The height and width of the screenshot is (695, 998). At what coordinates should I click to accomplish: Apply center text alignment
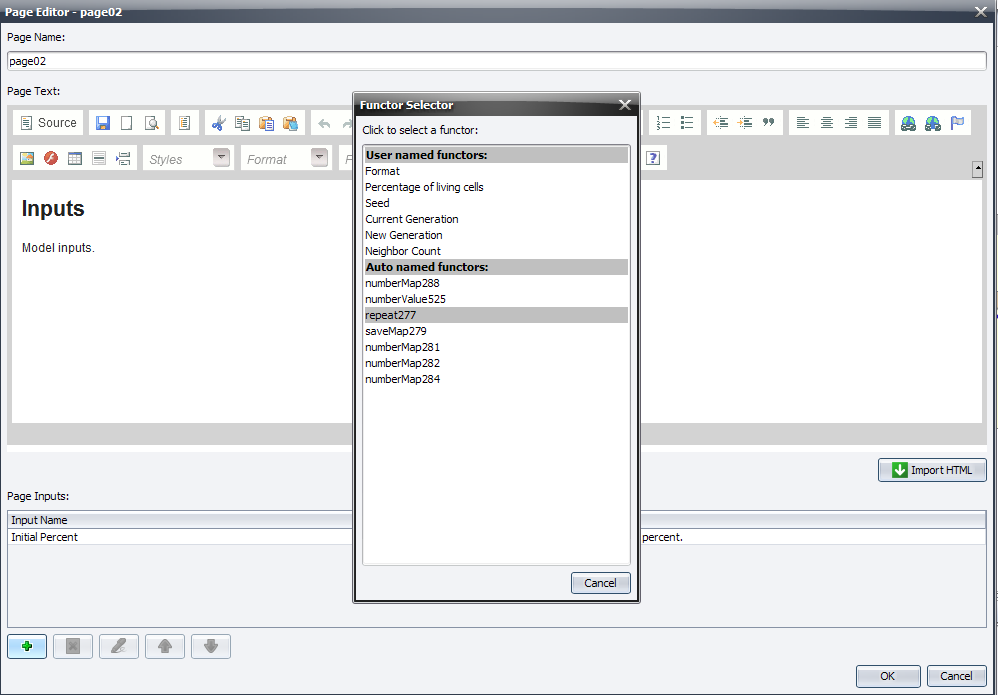826,122
